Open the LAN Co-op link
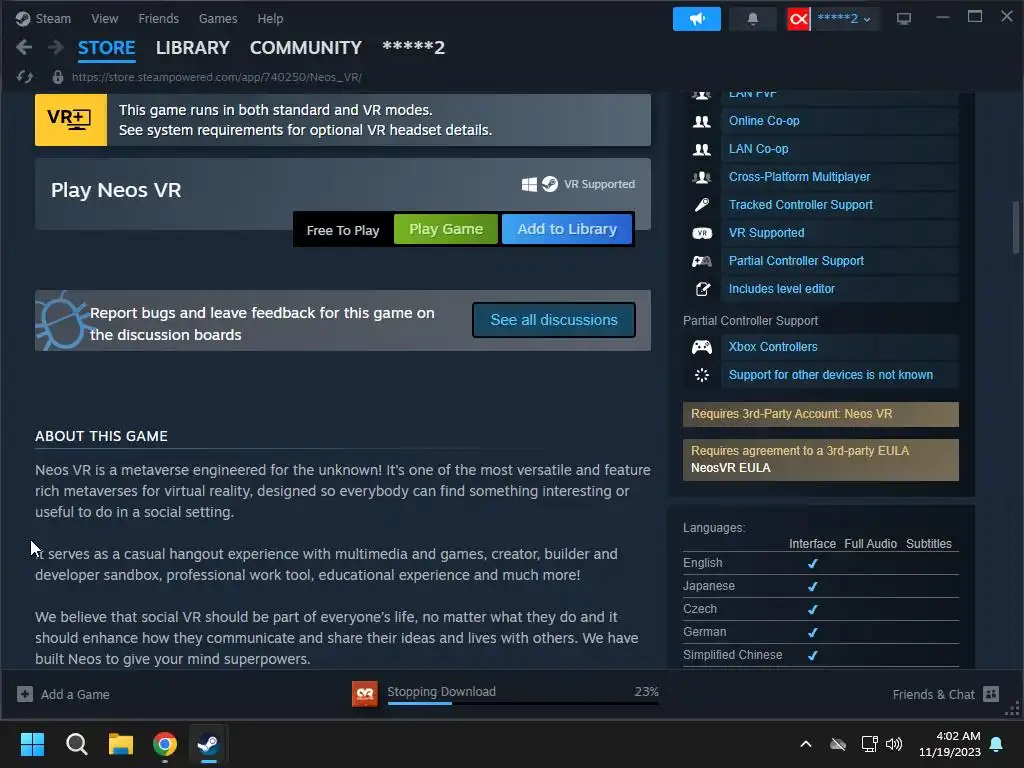Image resolution: width=1024 pixels, height=768 pixels. (x=758, y=149)
